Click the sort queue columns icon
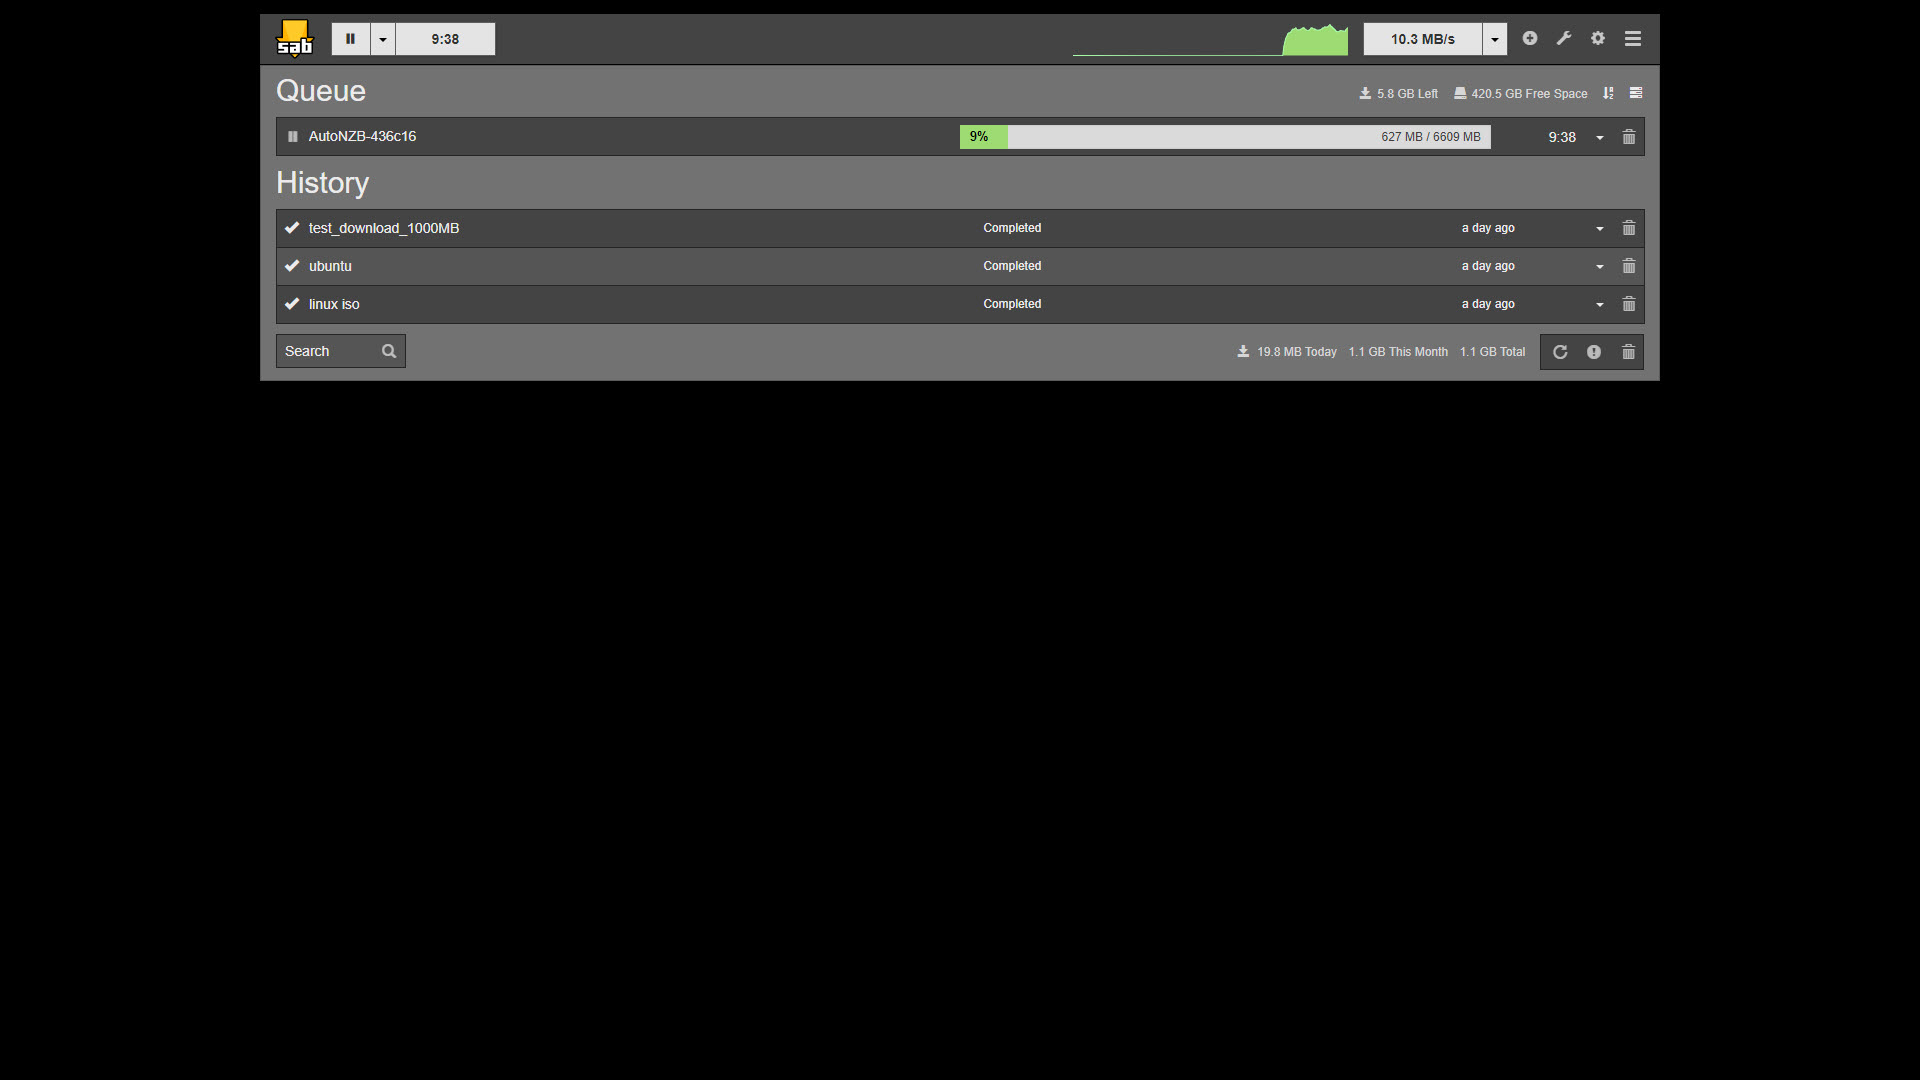This screenshot has height=1080, width=1920. (1610, 92)
